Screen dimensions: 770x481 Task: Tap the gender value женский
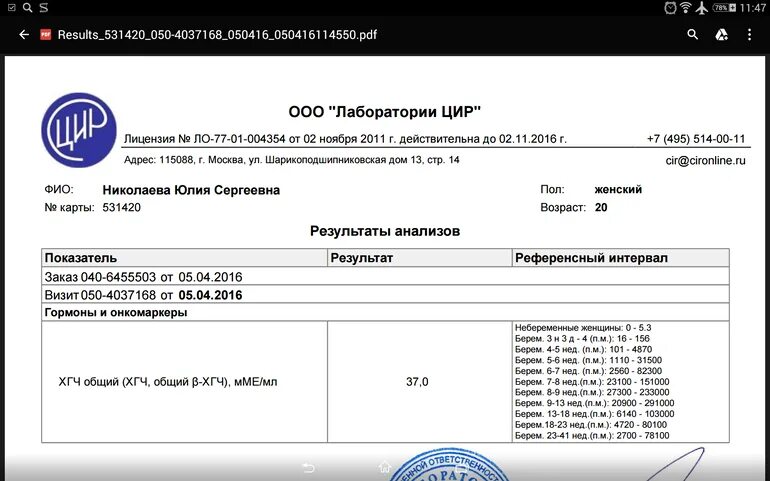coord(618,190)
